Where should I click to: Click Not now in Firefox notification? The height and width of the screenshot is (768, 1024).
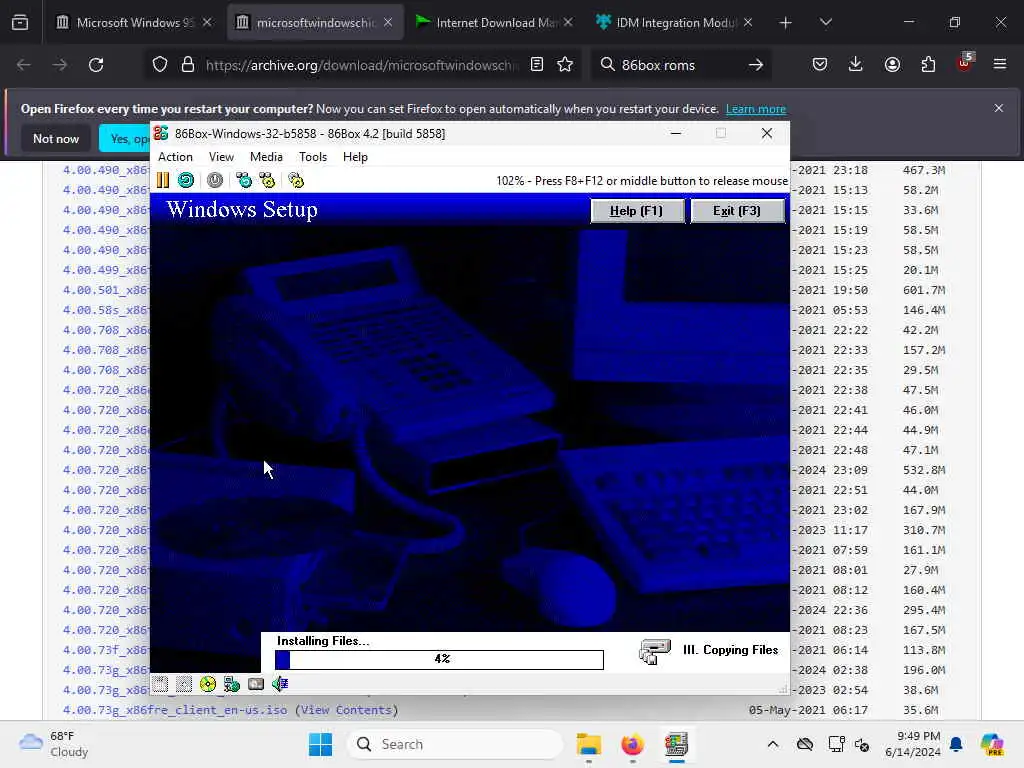click(56, 138)
